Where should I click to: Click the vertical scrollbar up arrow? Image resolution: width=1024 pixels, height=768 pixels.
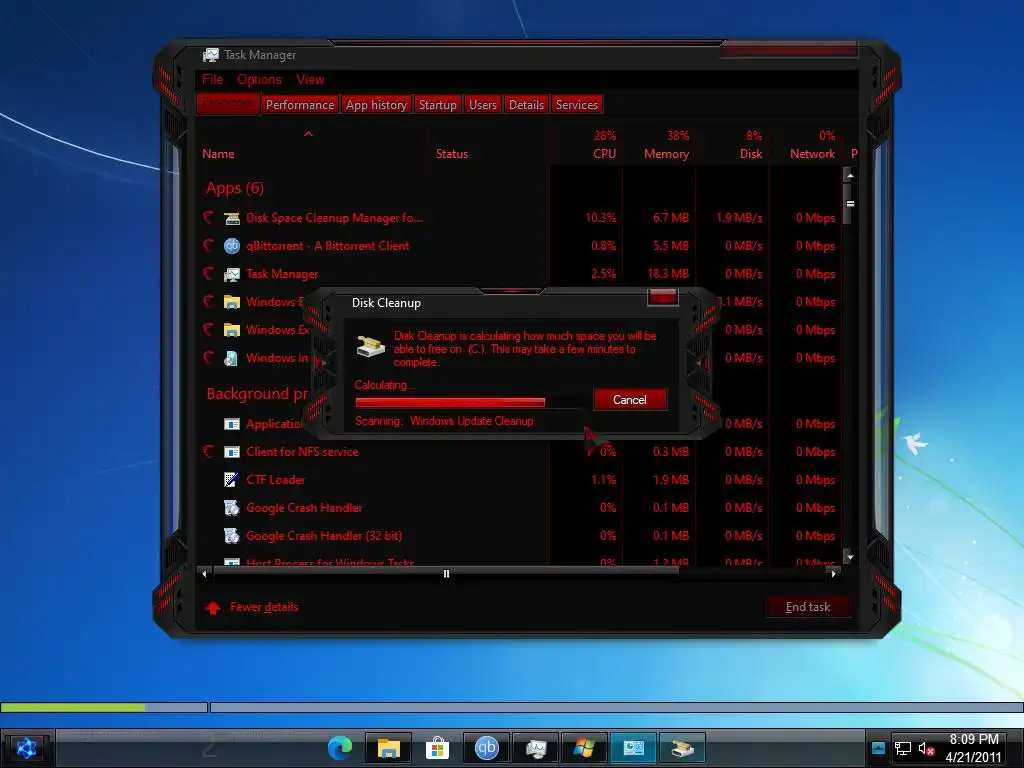(x=850, y=175)
